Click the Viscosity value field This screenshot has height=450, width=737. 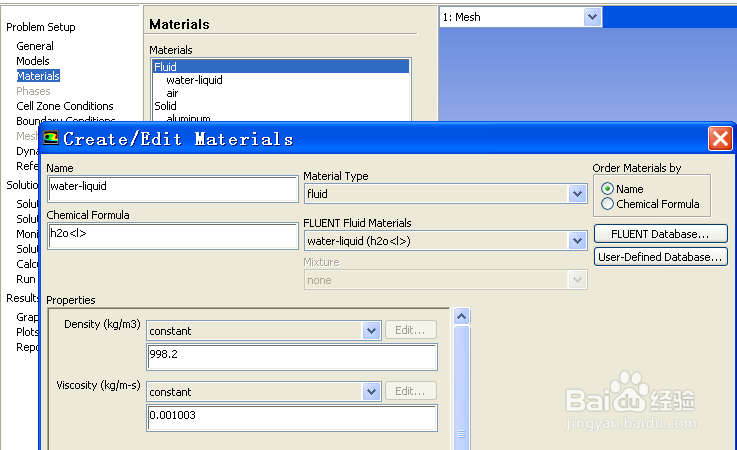tap(292, 417)
